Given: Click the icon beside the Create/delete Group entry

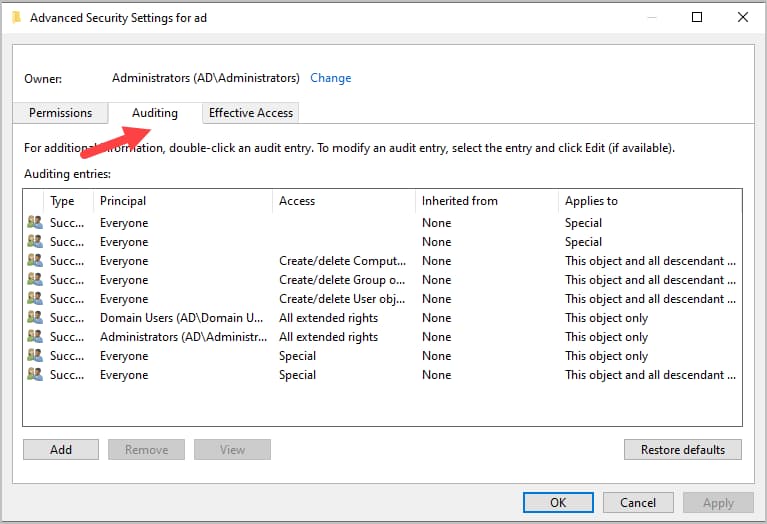Looking at the screenshot, I should pos(35,280).
